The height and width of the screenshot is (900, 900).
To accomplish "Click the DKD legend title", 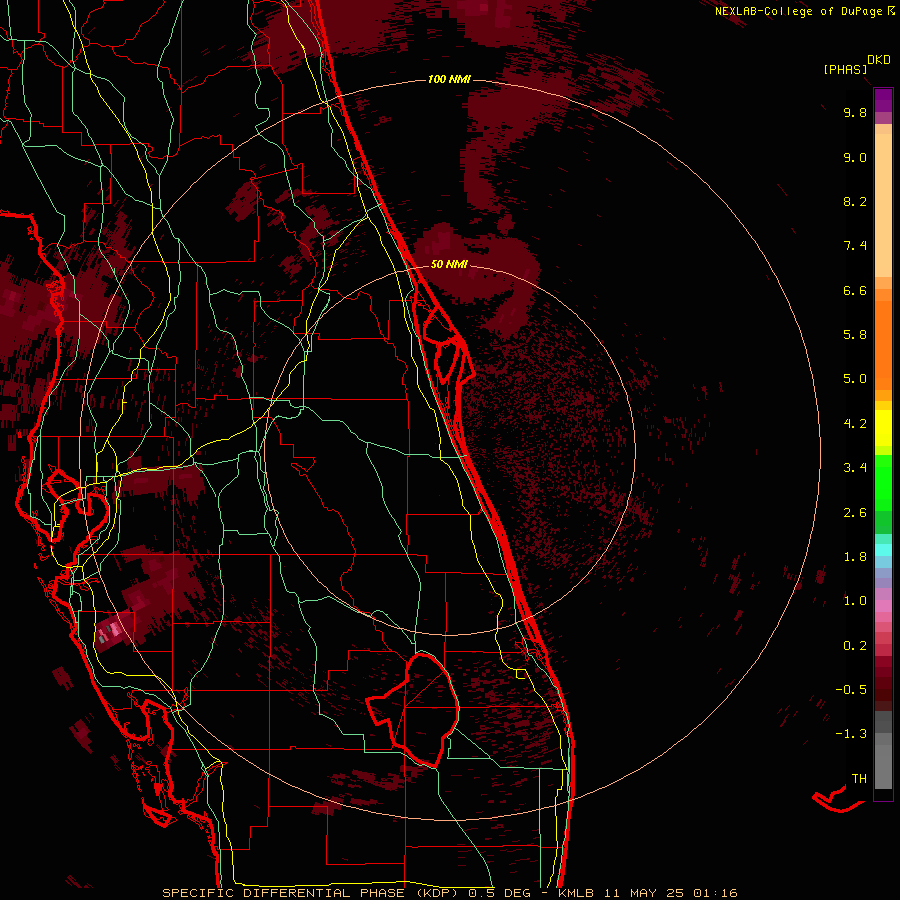I will pyautogui.click(x=879, y=60).
